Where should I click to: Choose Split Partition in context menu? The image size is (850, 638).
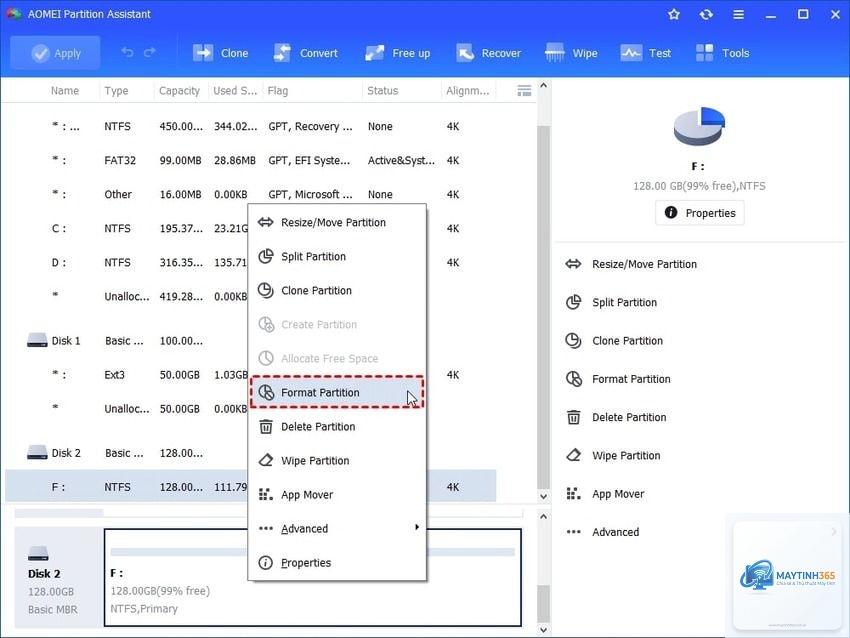coord(337,256)
